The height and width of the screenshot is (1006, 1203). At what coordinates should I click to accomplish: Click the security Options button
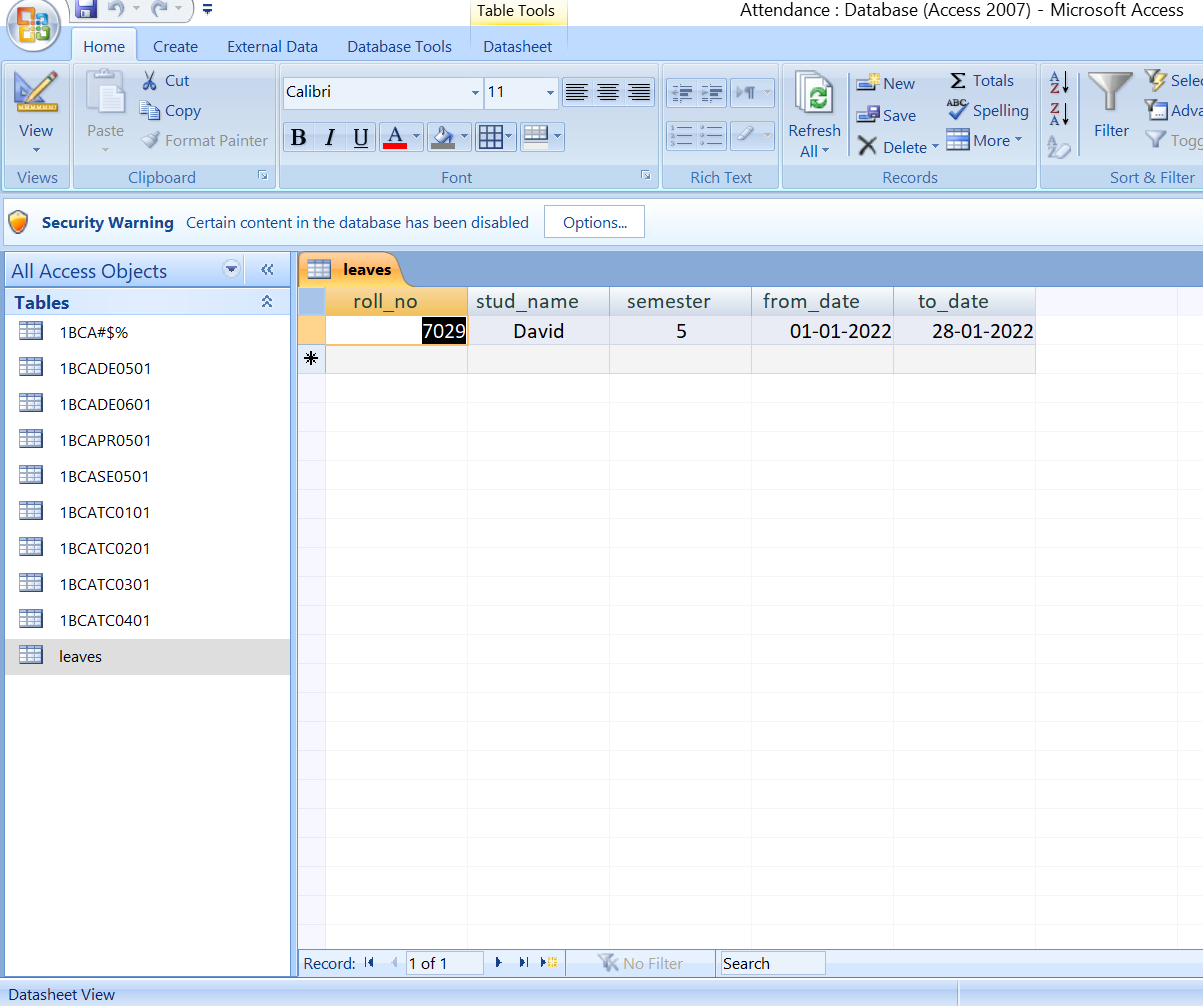click(x=594, y=222)
